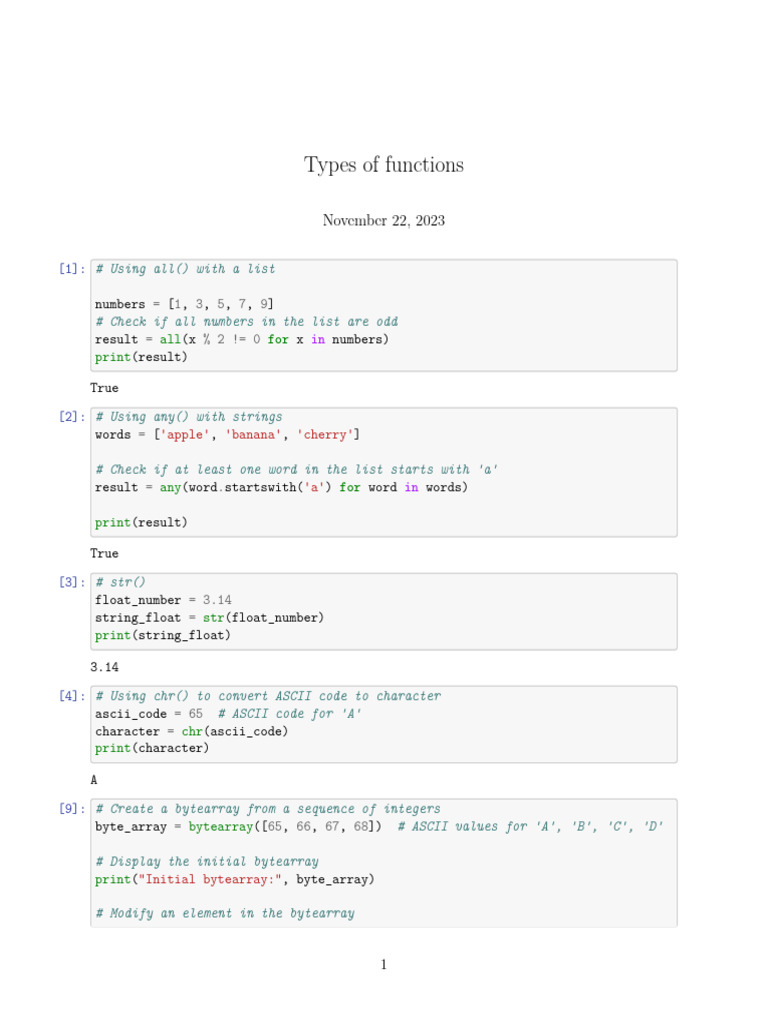Click the date November 22, 2023
The height and width of the screenshot is (1024, 768).
384,220
